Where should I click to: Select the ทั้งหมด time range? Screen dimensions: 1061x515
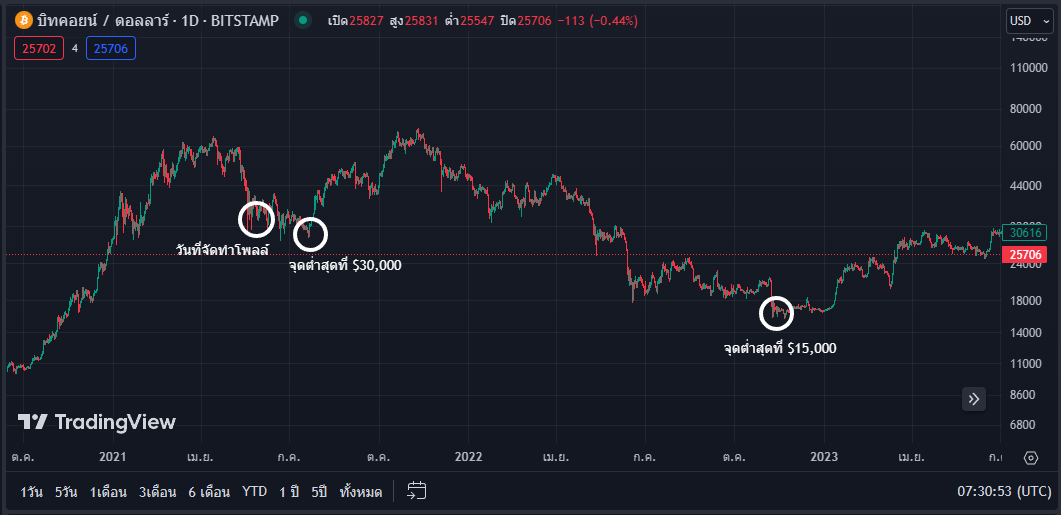(361, 492)
